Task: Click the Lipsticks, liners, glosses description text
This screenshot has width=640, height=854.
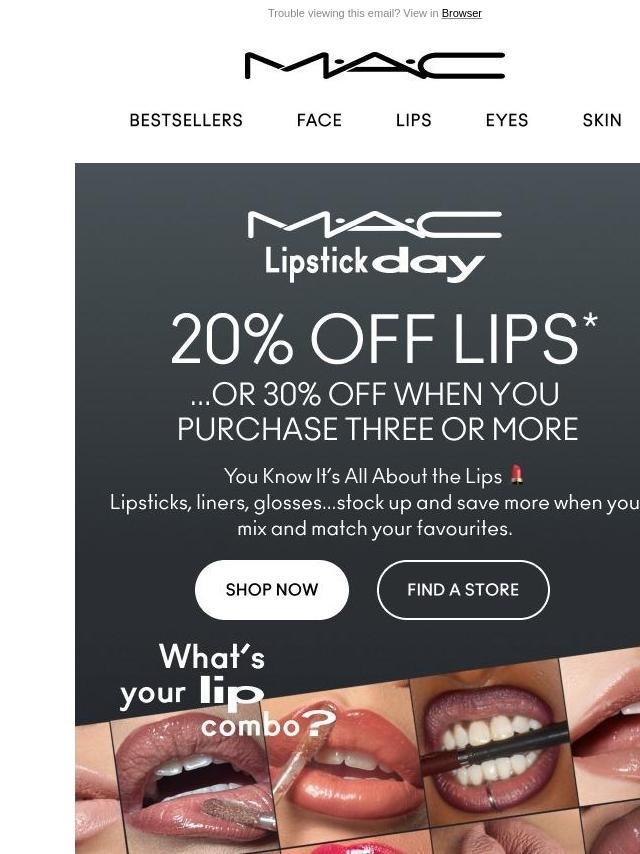Action: (x=375, y=515)
